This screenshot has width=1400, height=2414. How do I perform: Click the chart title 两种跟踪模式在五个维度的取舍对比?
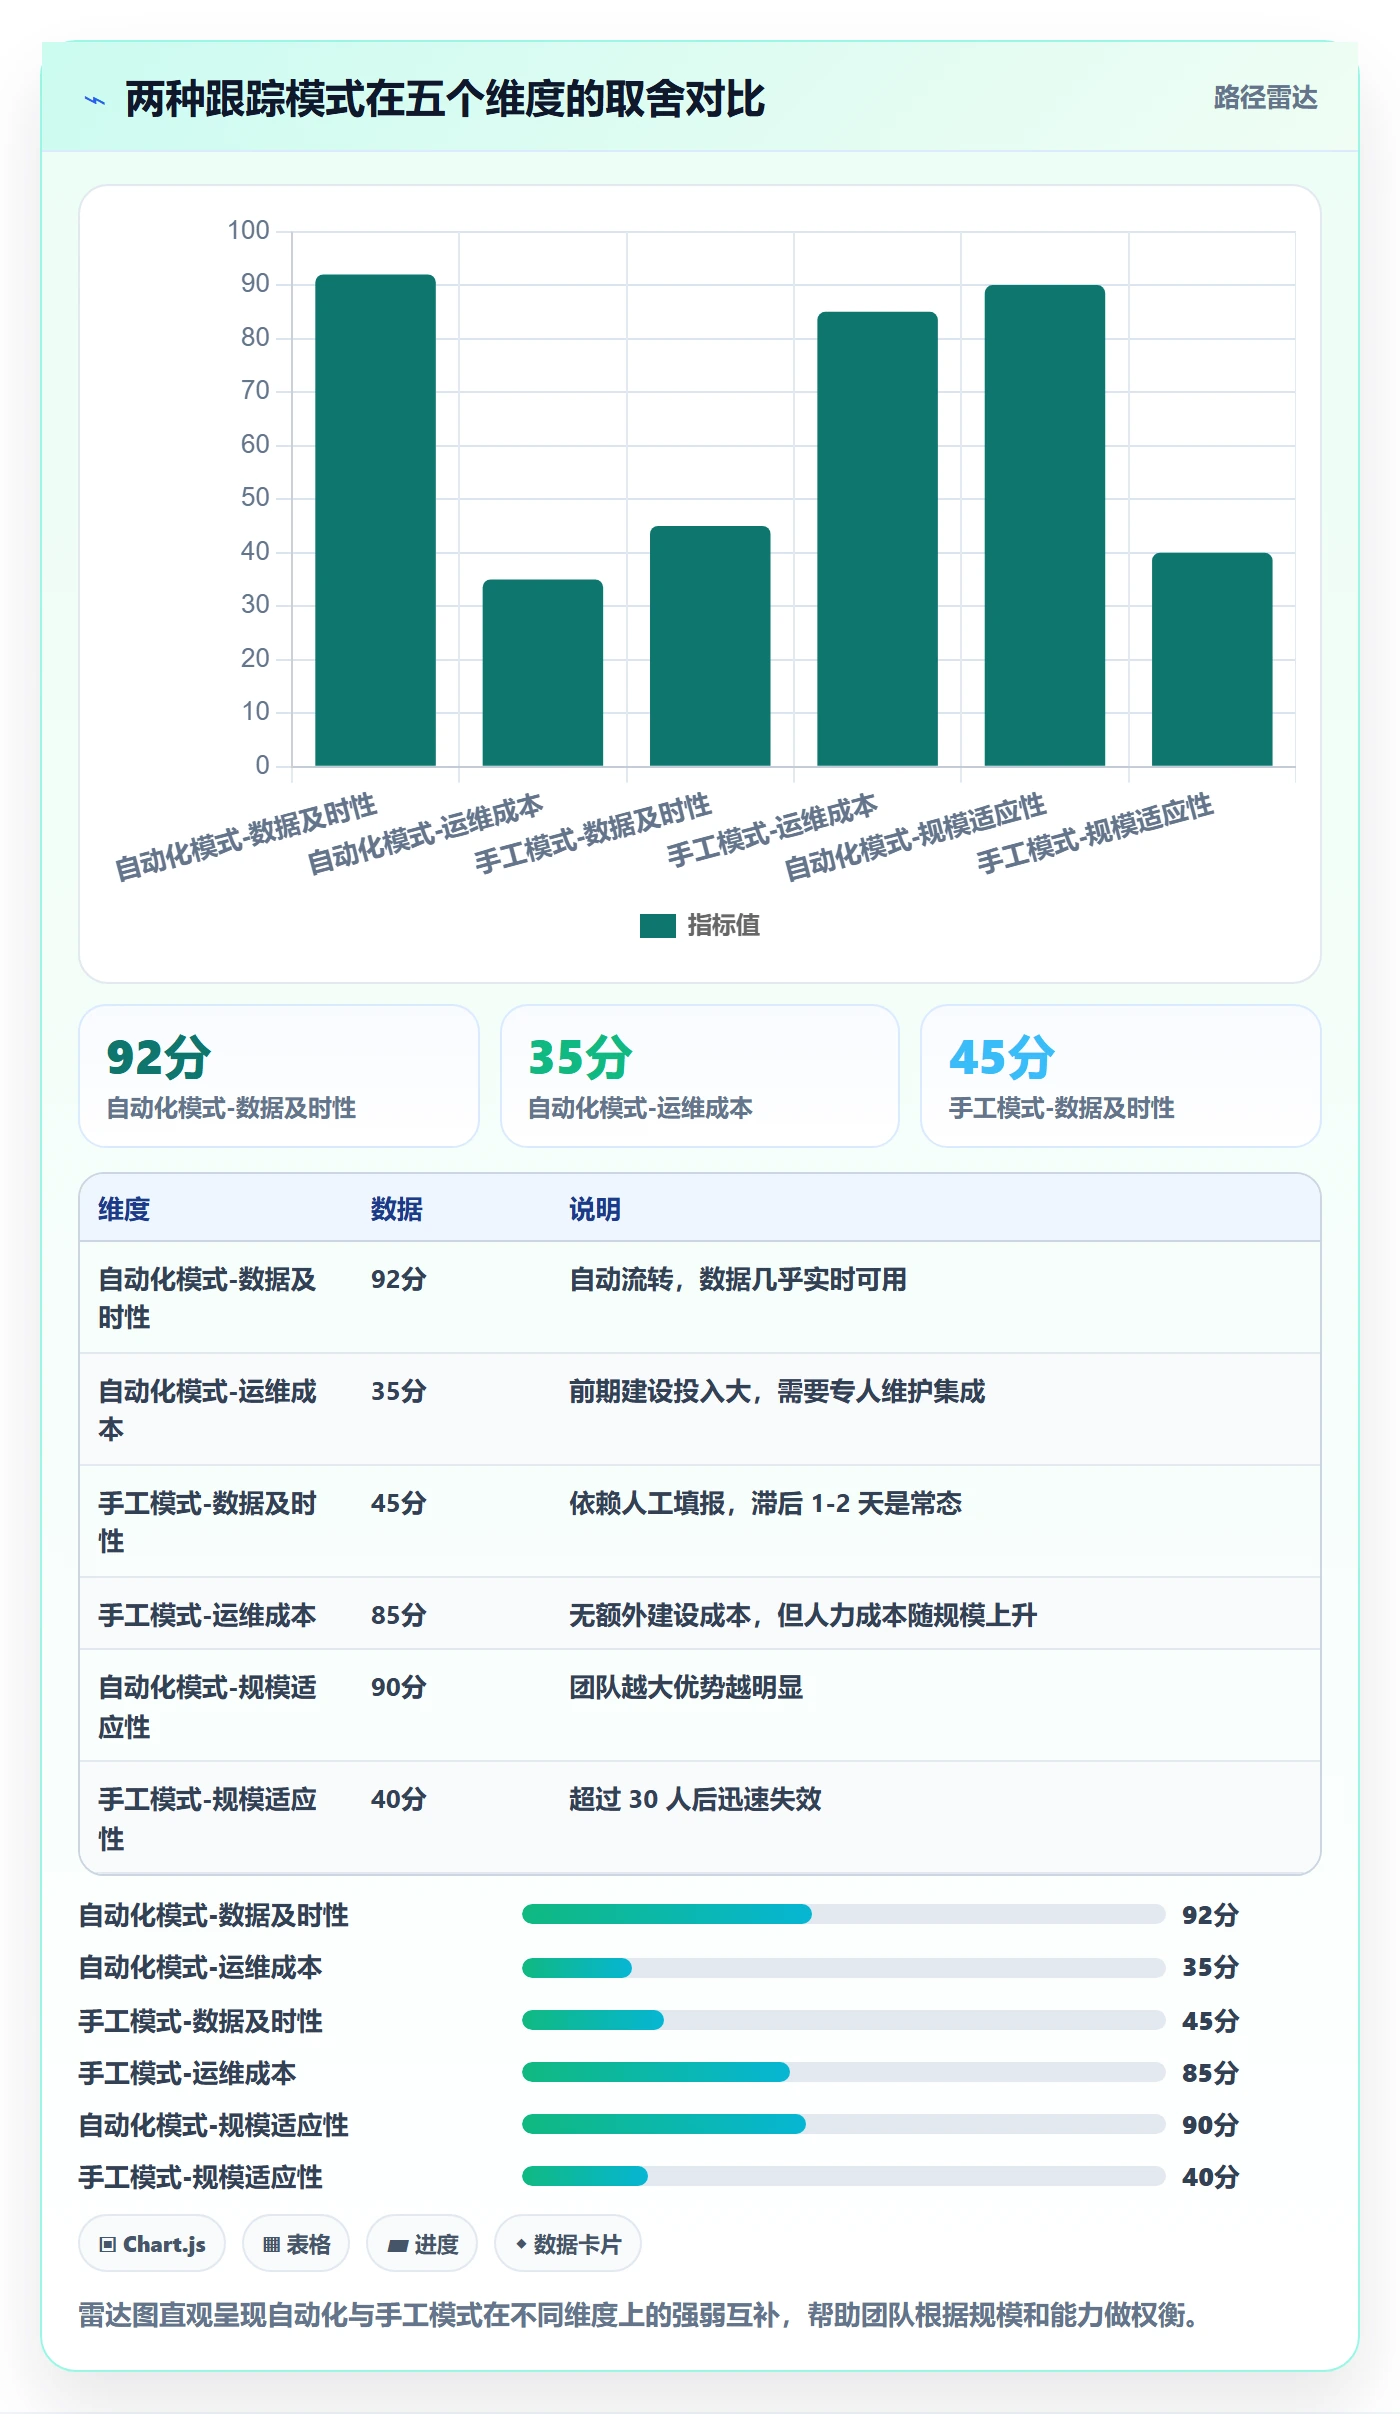(444, 99)
